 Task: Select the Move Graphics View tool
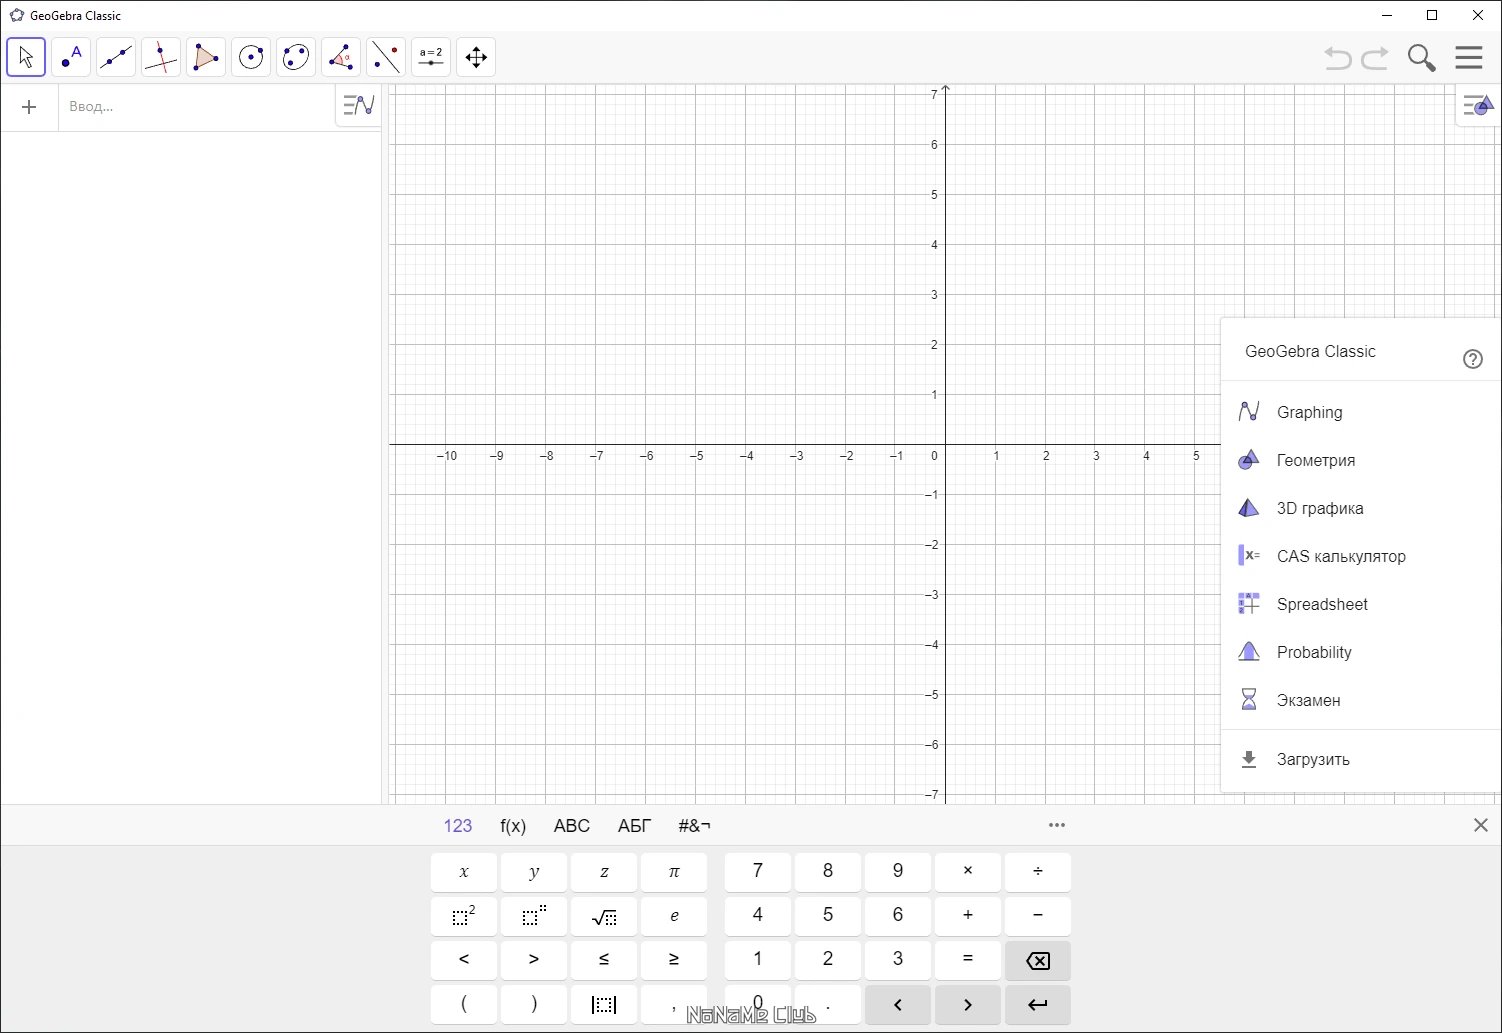476,57
